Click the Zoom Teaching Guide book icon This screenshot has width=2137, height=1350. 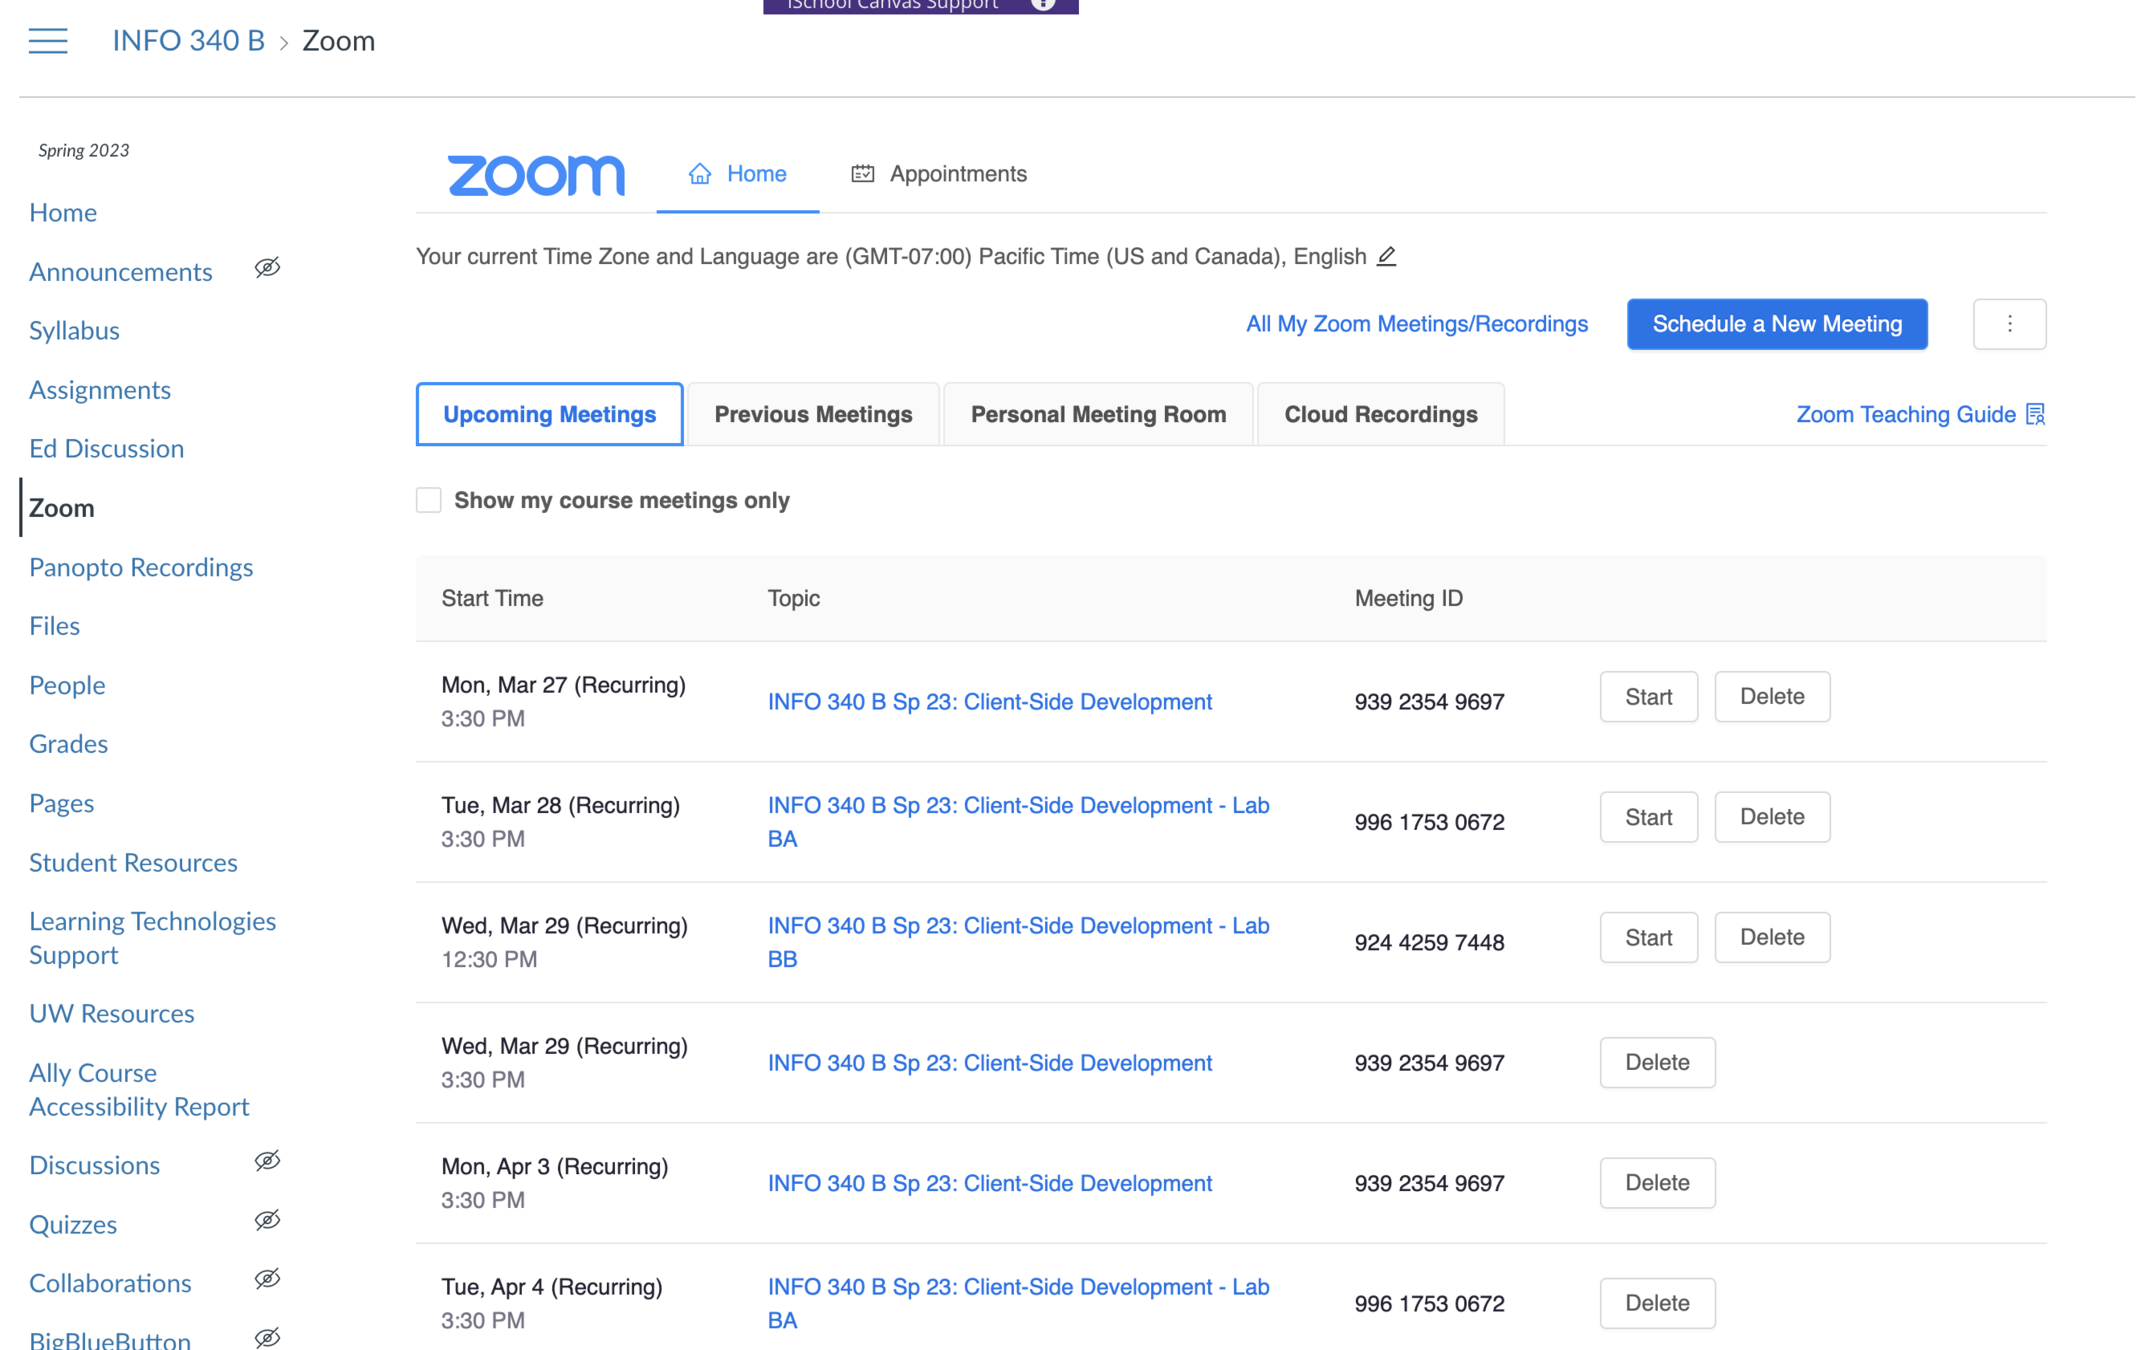[x=2035, y=414]
